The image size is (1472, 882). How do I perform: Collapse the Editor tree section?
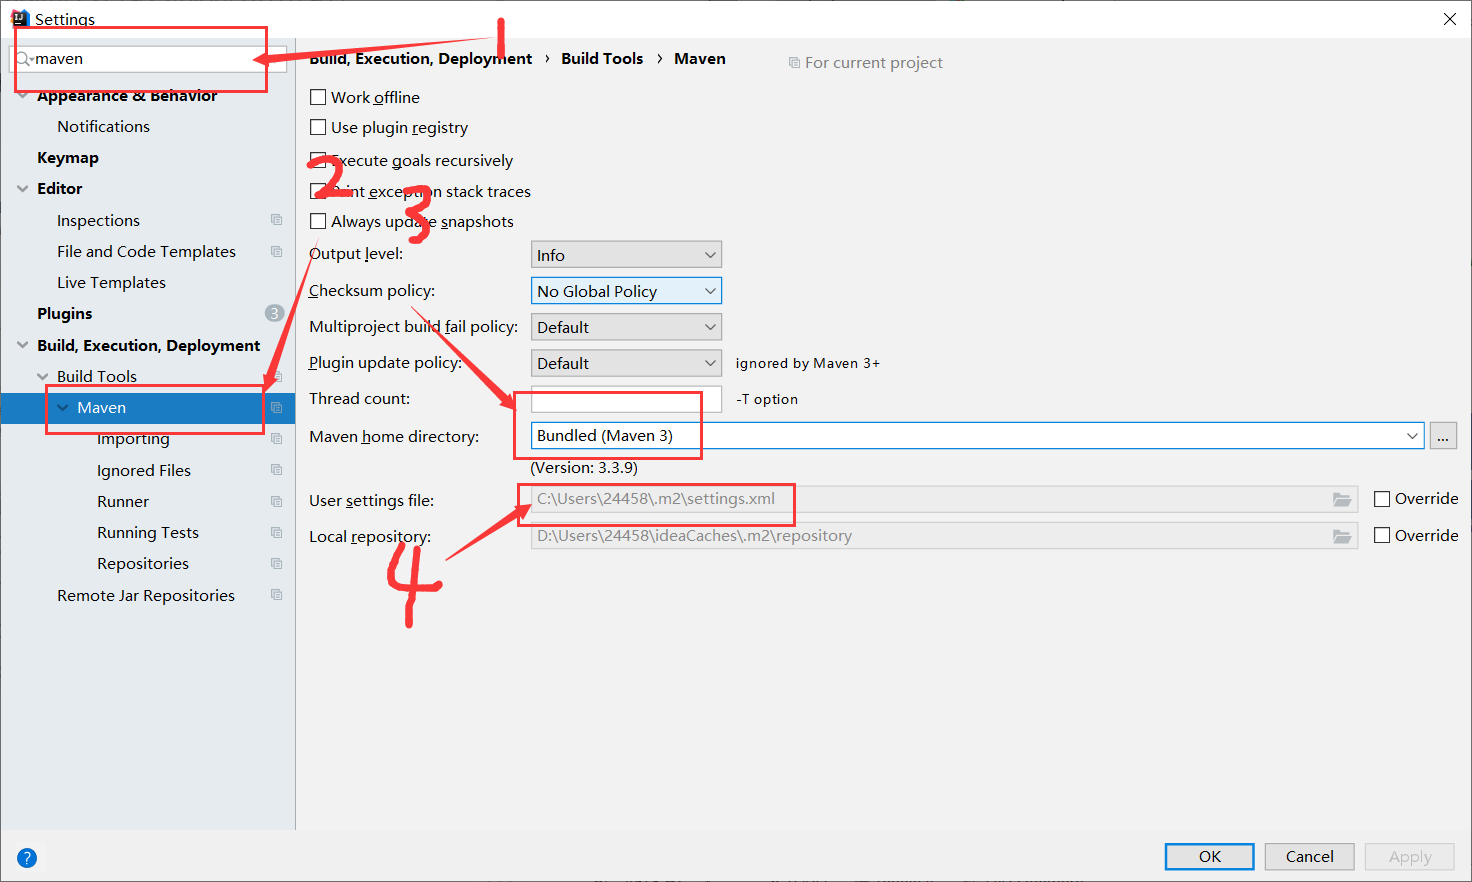tap(22, 188)
